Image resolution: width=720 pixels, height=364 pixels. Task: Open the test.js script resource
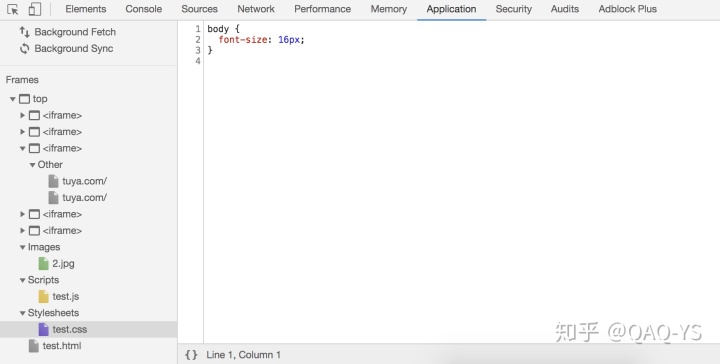(x=66, y=297)
